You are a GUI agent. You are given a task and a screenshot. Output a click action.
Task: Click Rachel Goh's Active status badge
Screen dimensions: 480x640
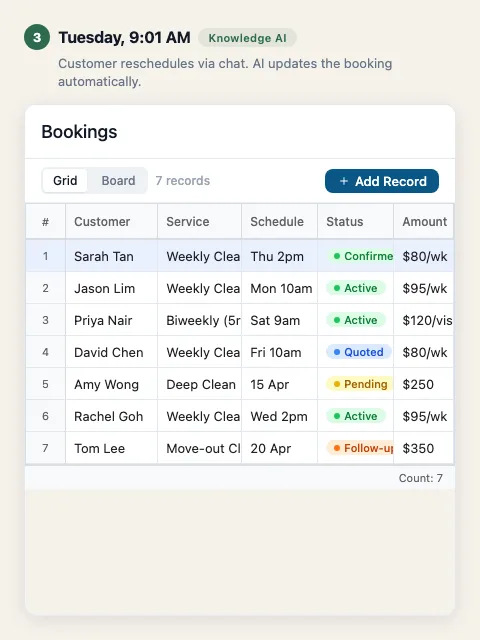(x=356, y=416)
